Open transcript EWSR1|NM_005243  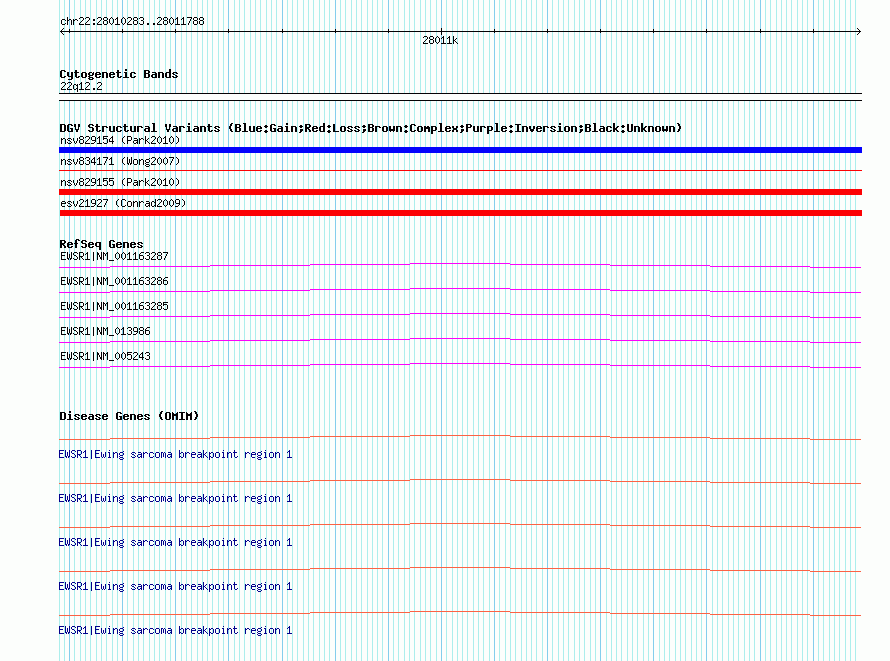coord(105,356)
